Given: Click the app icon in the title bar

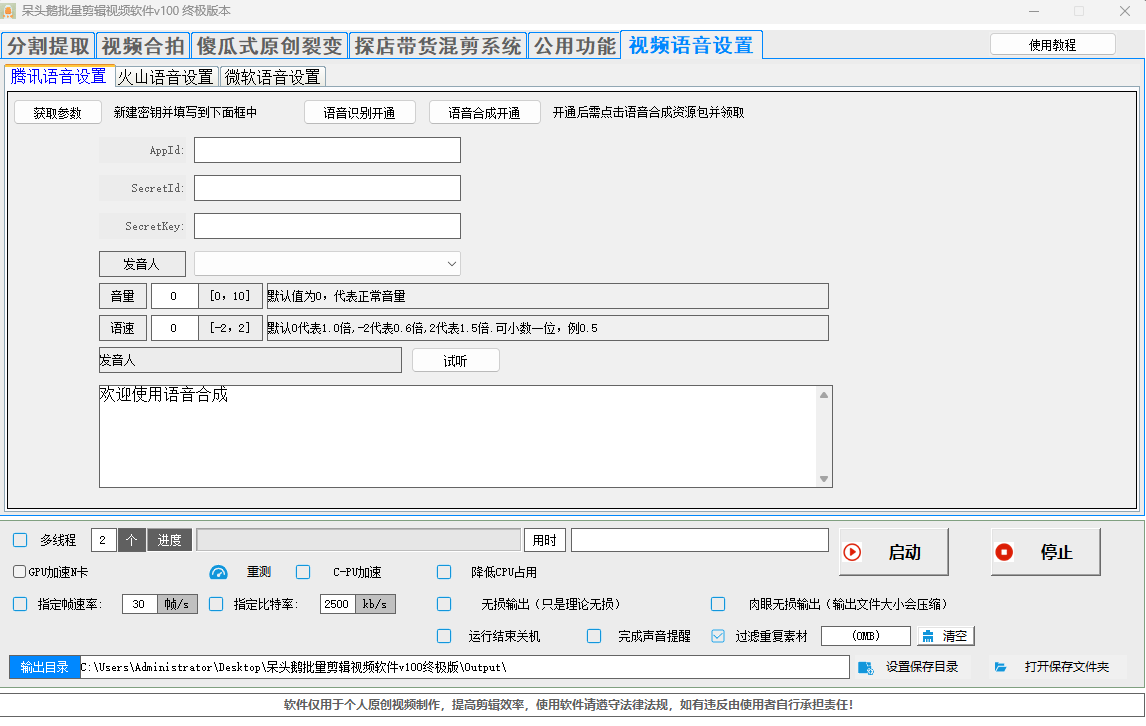Looking at the screenshot, I should click(9, 11).
